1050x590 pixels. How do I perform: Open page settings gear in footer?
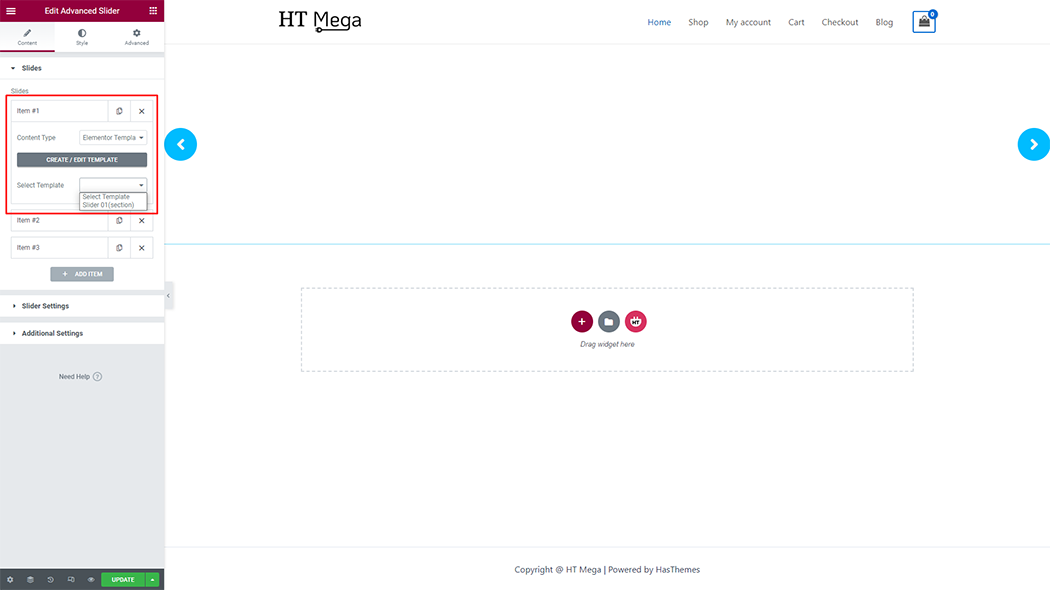coord(10,580)
